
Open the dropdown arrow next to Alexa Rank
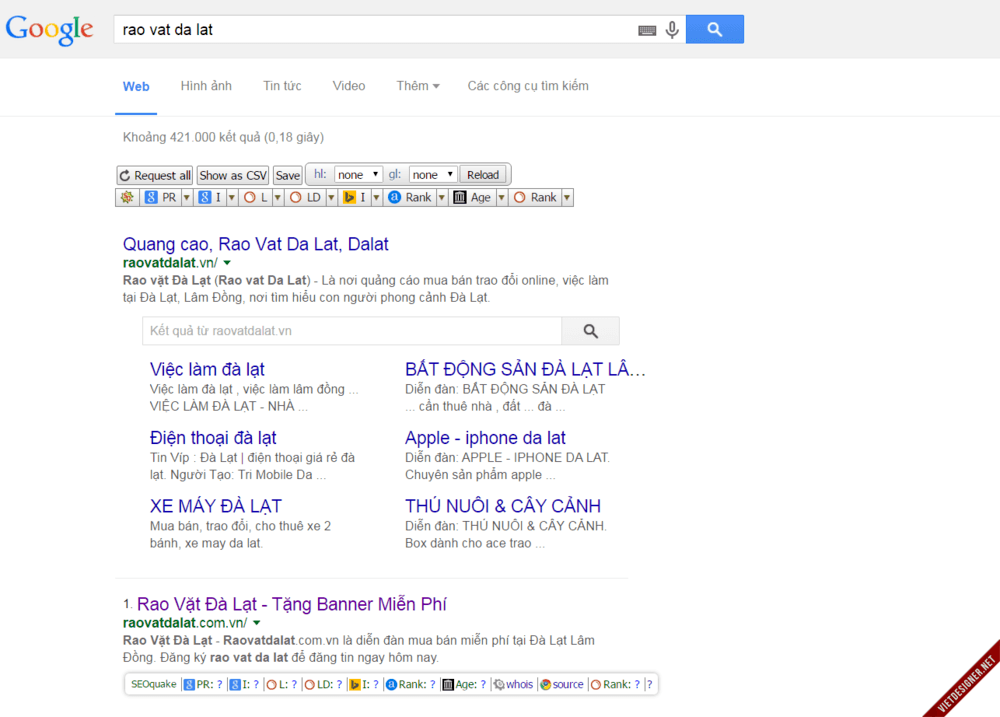coord(442,198)
